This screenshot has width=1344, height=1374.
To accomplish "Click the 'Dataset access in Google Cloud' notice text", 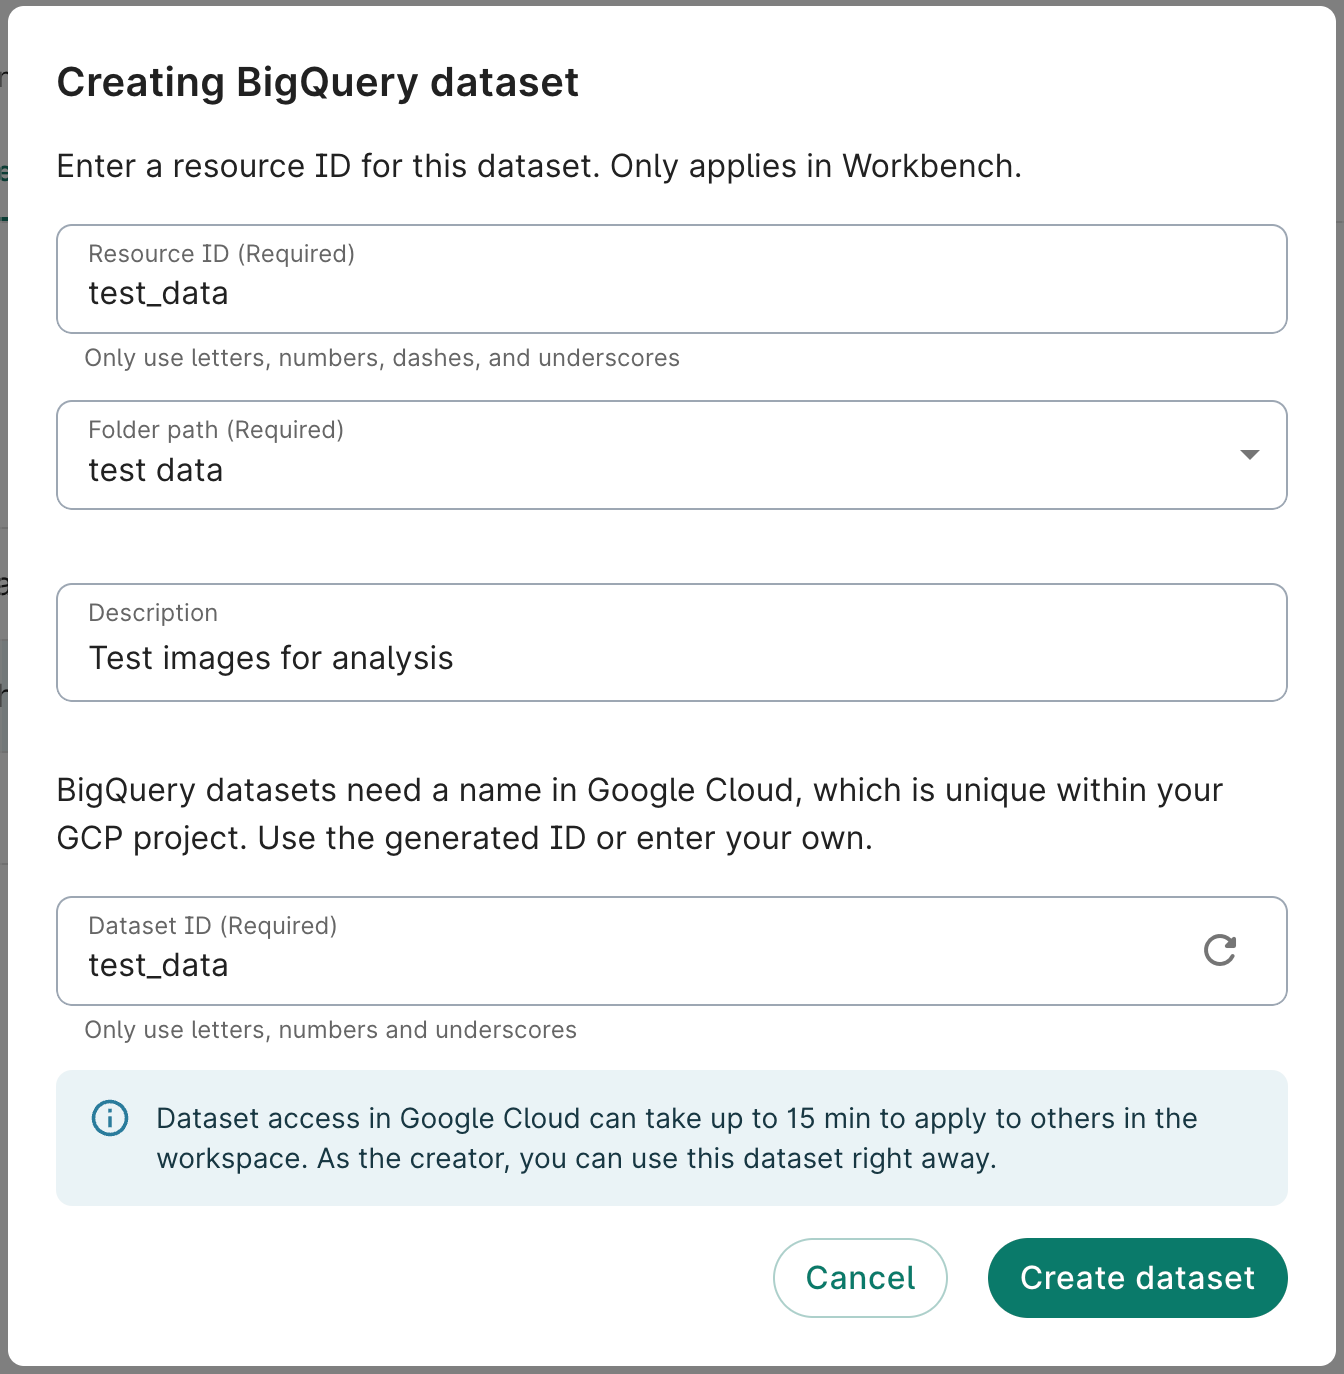I will [677, 1138].
